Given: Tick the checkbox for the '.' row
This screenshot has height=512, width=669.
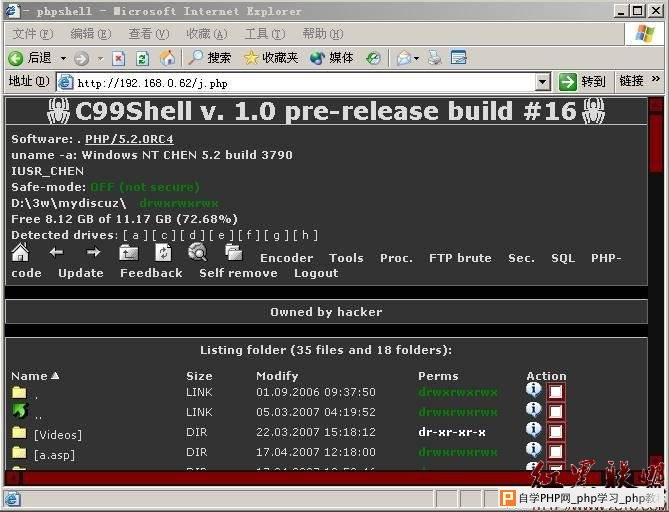Looking at the screenshot, I should click(556, 392).
